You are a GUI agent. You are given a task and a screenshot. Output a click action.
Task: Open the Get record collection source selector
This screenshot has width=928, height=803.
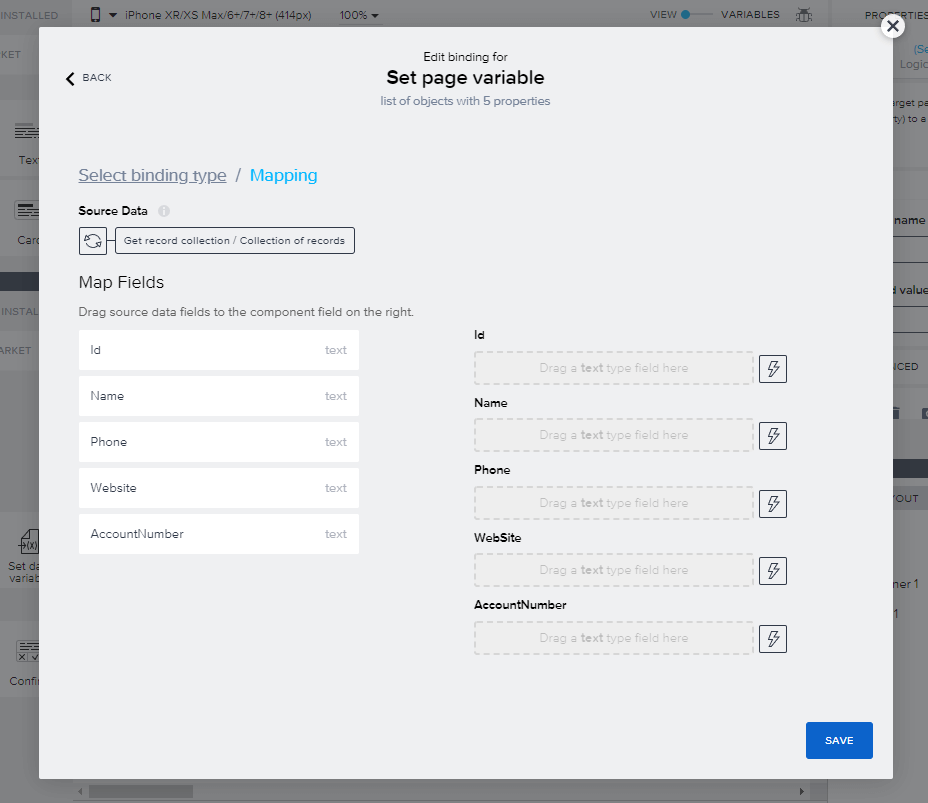(x=235, y=240)
